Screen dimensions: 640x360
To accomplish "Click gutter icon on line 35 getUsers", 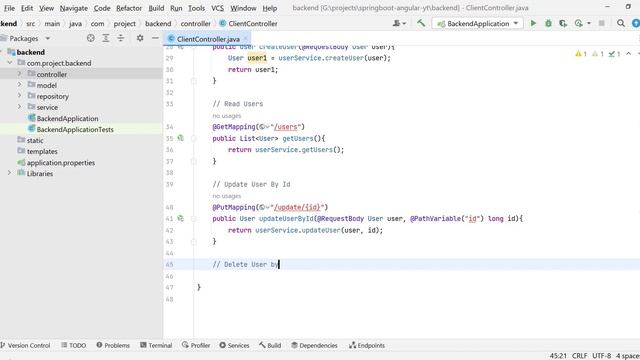I will (180, 138).
